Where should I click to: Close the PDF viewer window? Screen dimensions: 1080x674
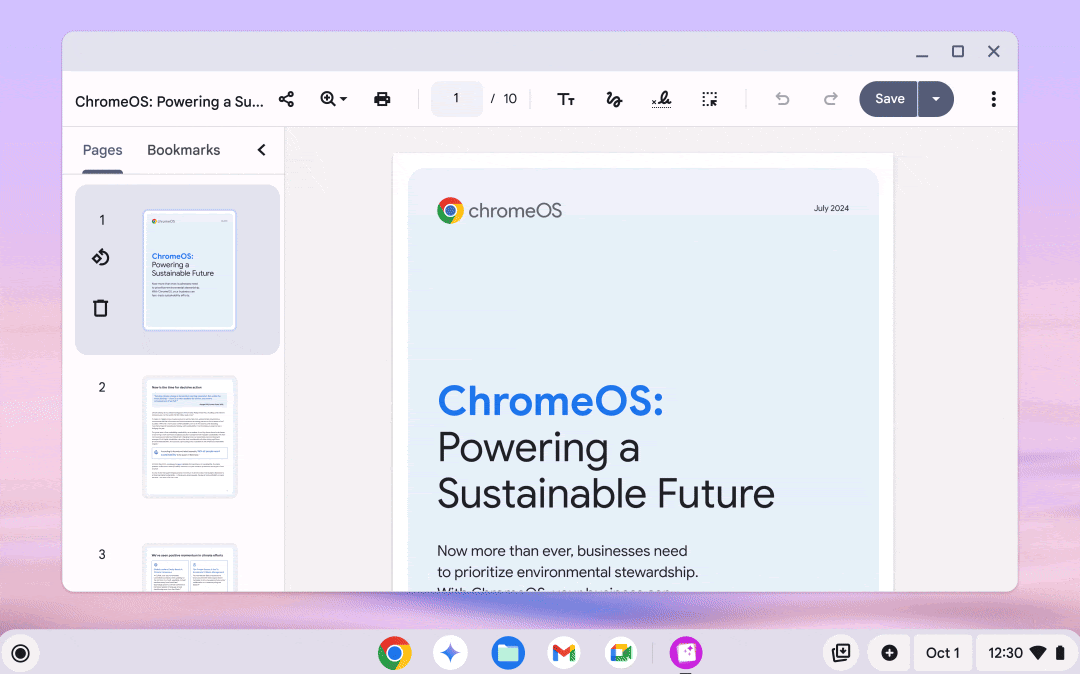993,52
